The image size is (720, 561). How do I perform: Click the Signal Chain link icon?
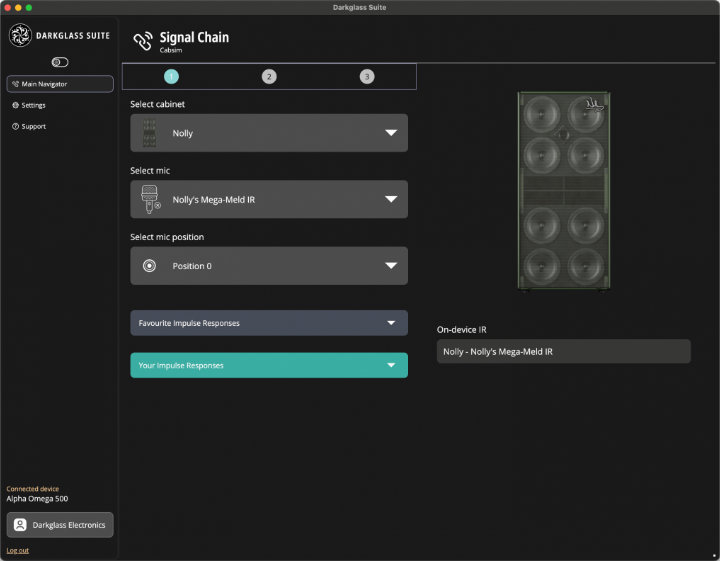[x=143, y=41]
